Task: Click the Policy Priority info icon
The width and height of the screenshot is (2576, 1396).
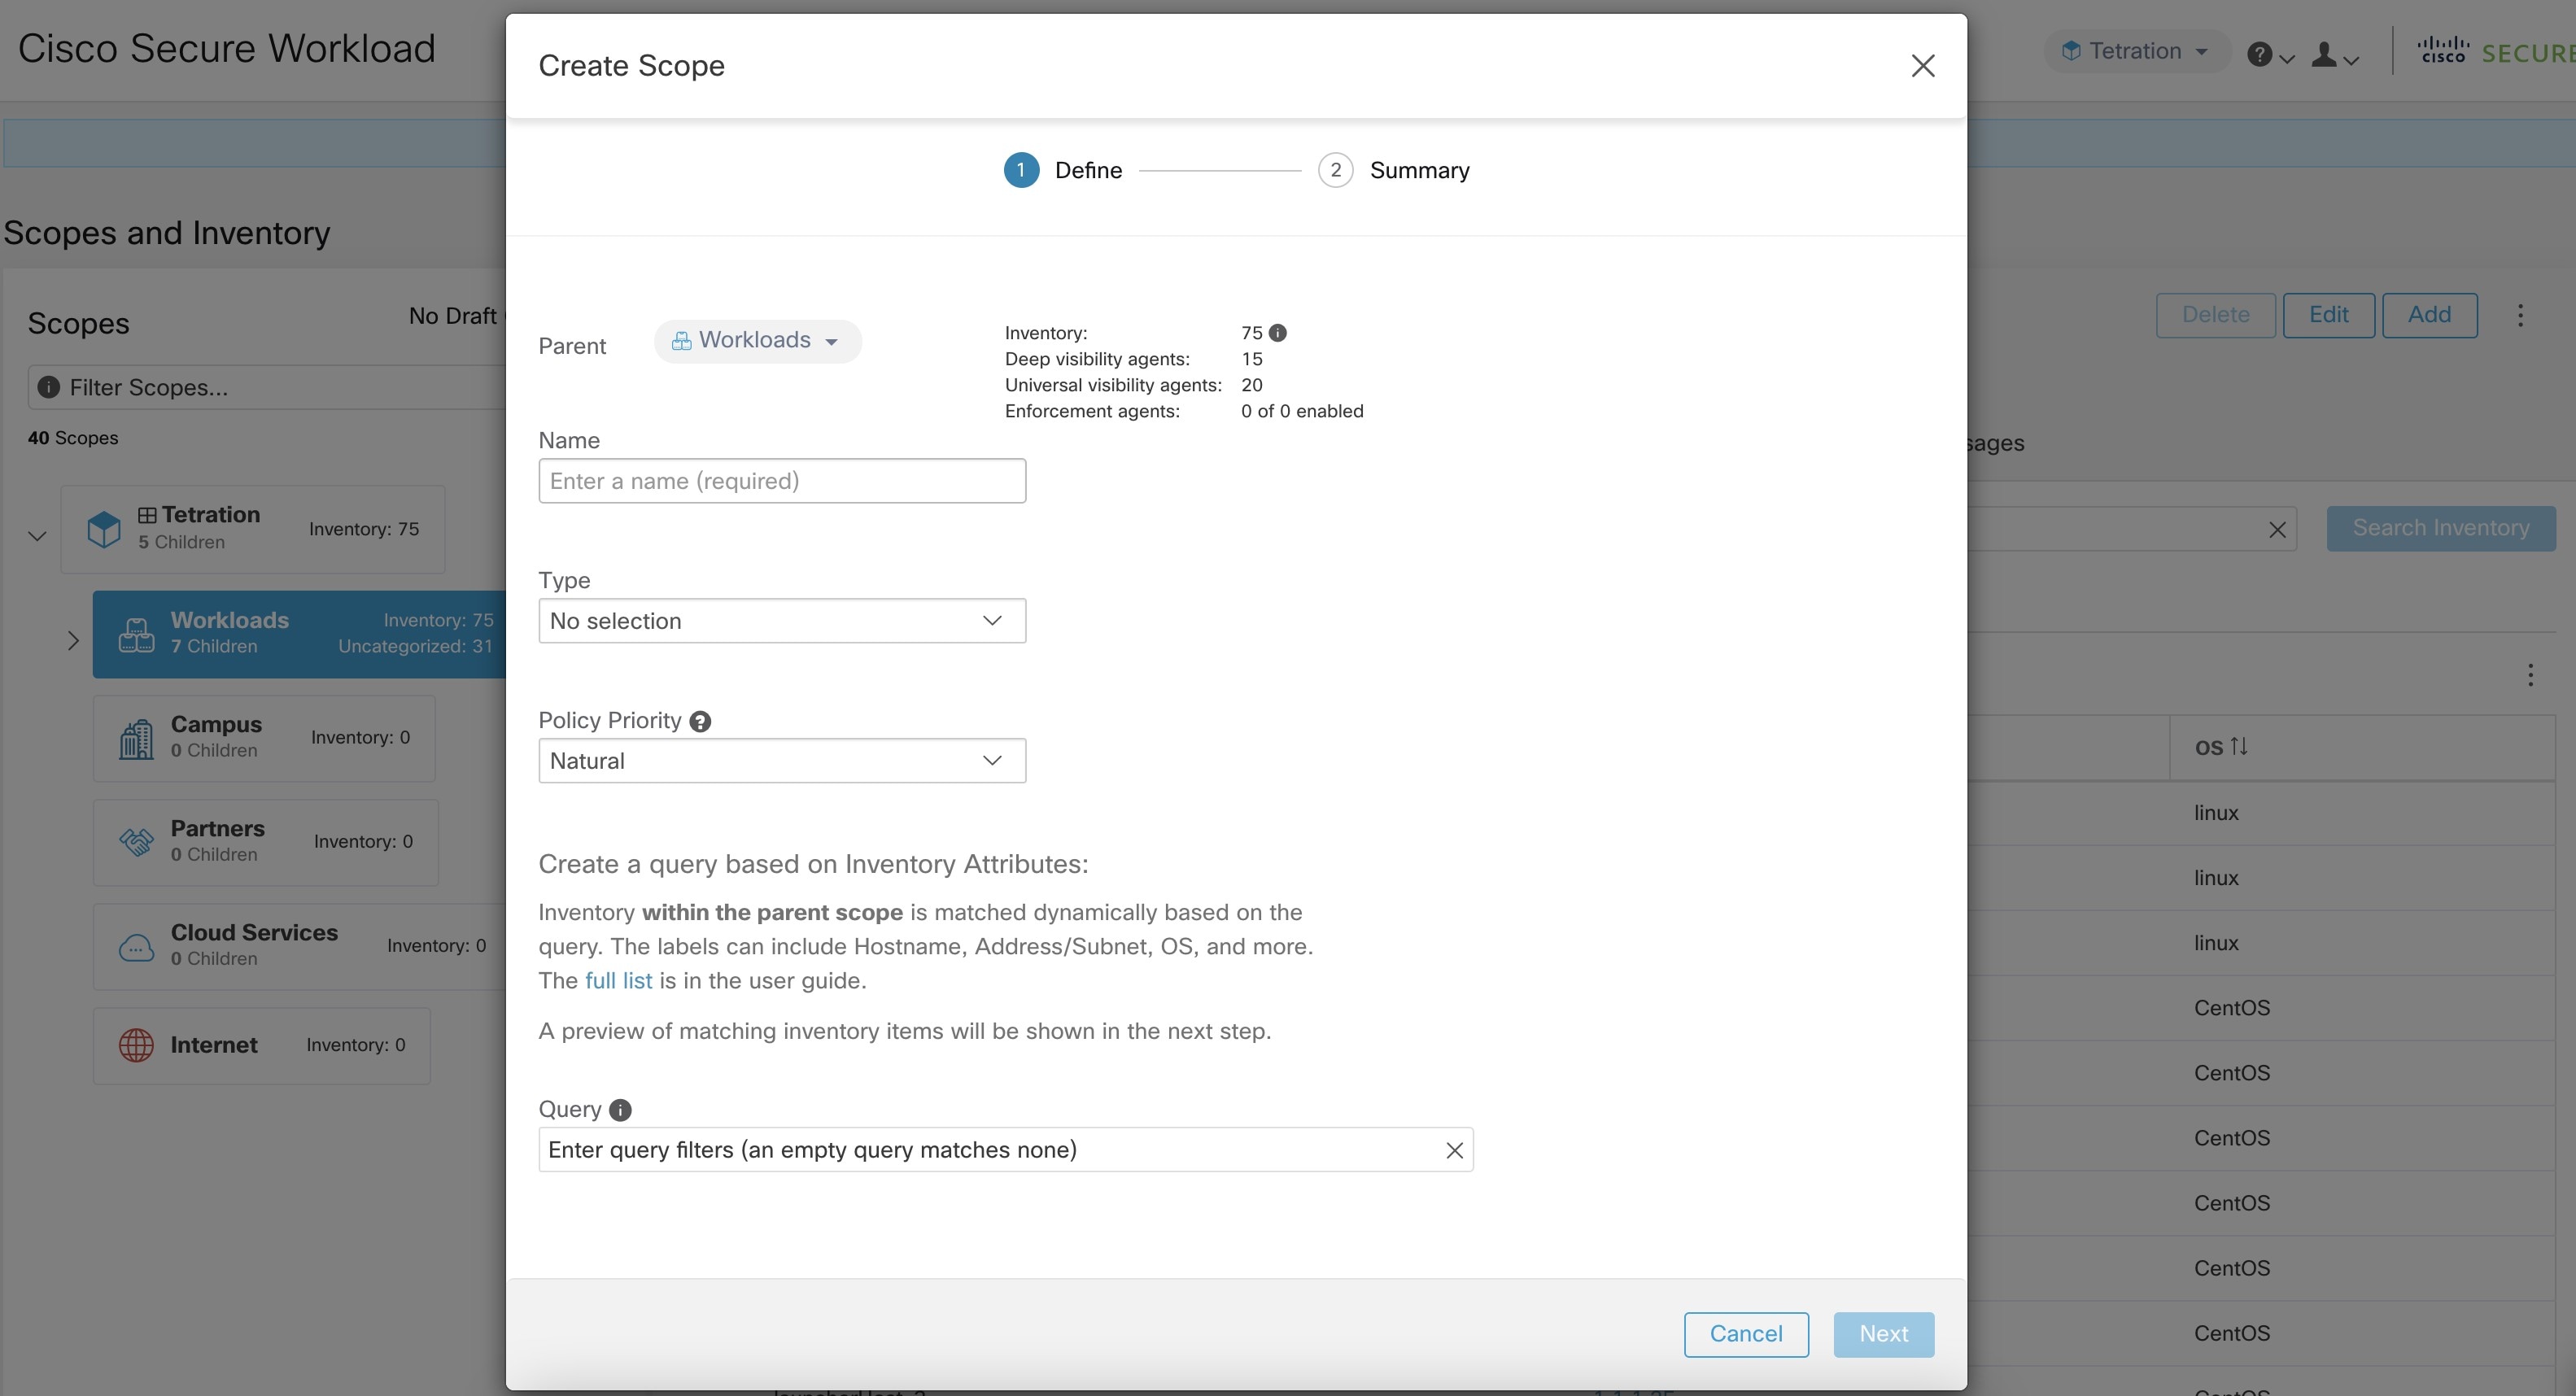Action: pos(700,720)
